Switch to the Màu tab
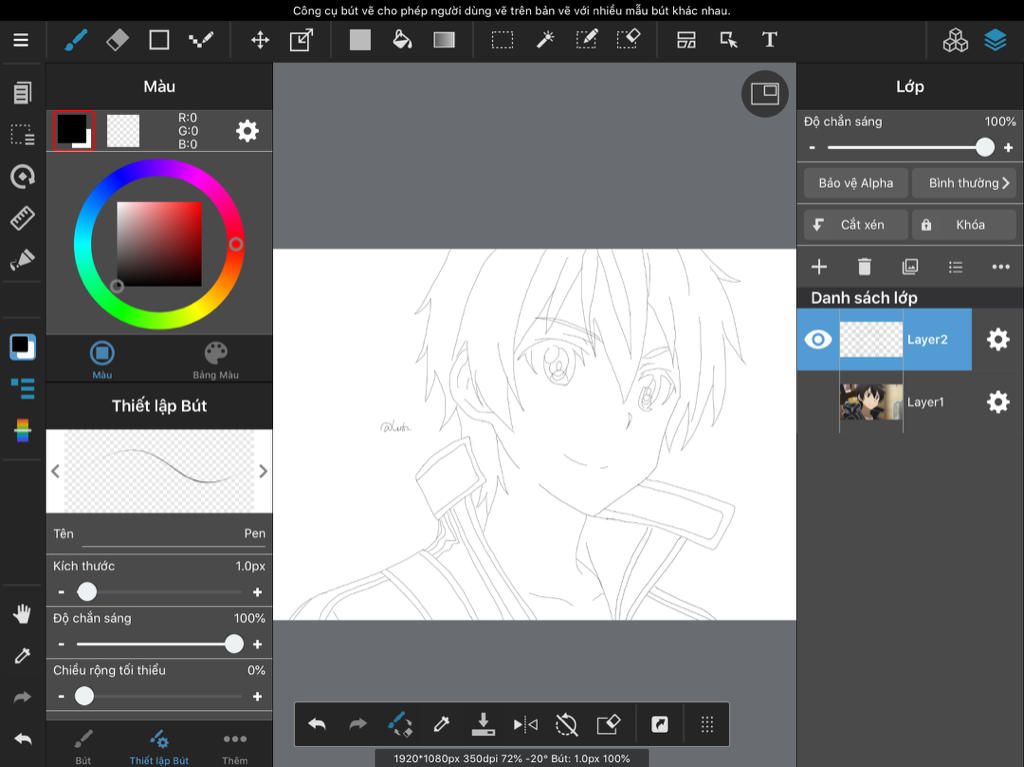Image resolution: width=1024 pixels, height=767 pixels. [102, 360]
